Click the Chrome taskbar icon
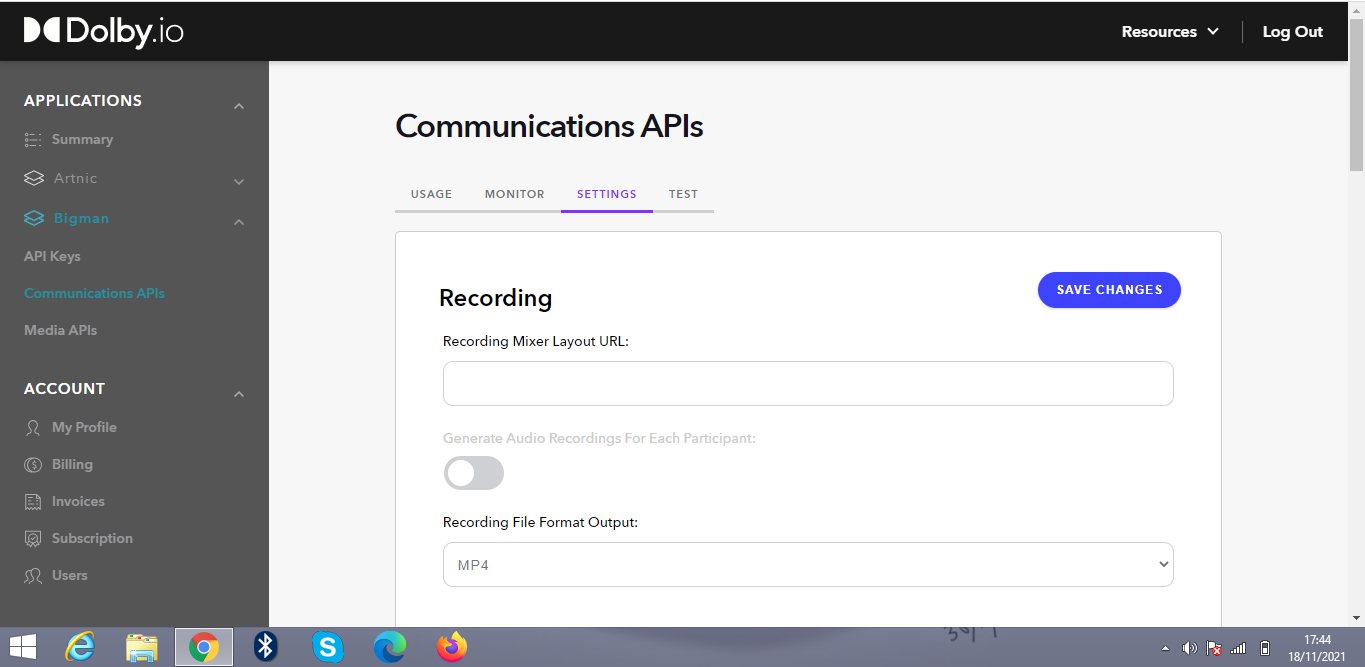1365x667 pixels. pyautogui.click(x=204, y=647)
